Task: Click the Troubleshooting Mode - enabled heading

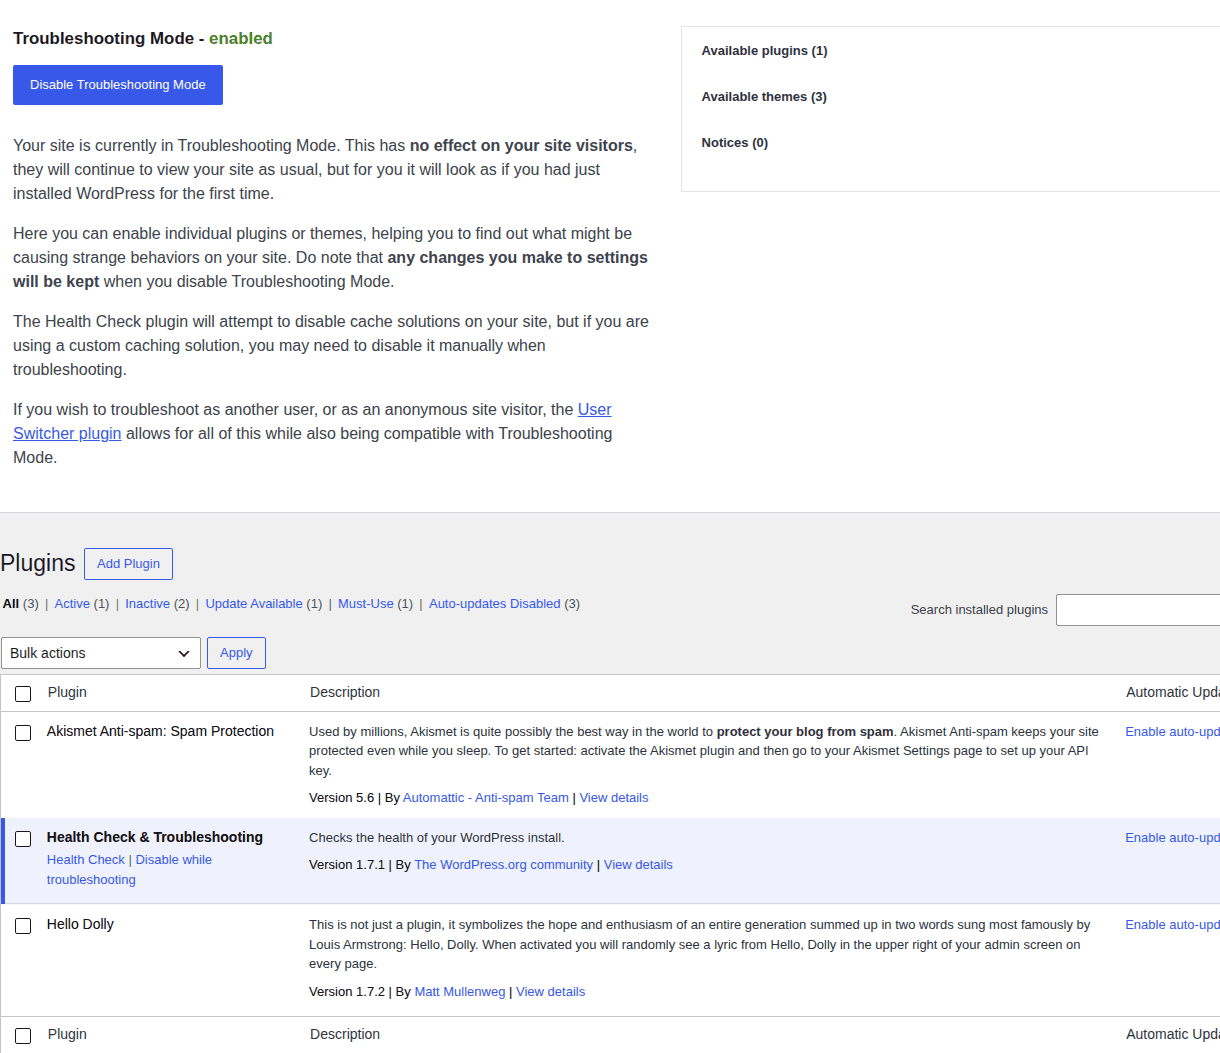Action: (143, 38)
